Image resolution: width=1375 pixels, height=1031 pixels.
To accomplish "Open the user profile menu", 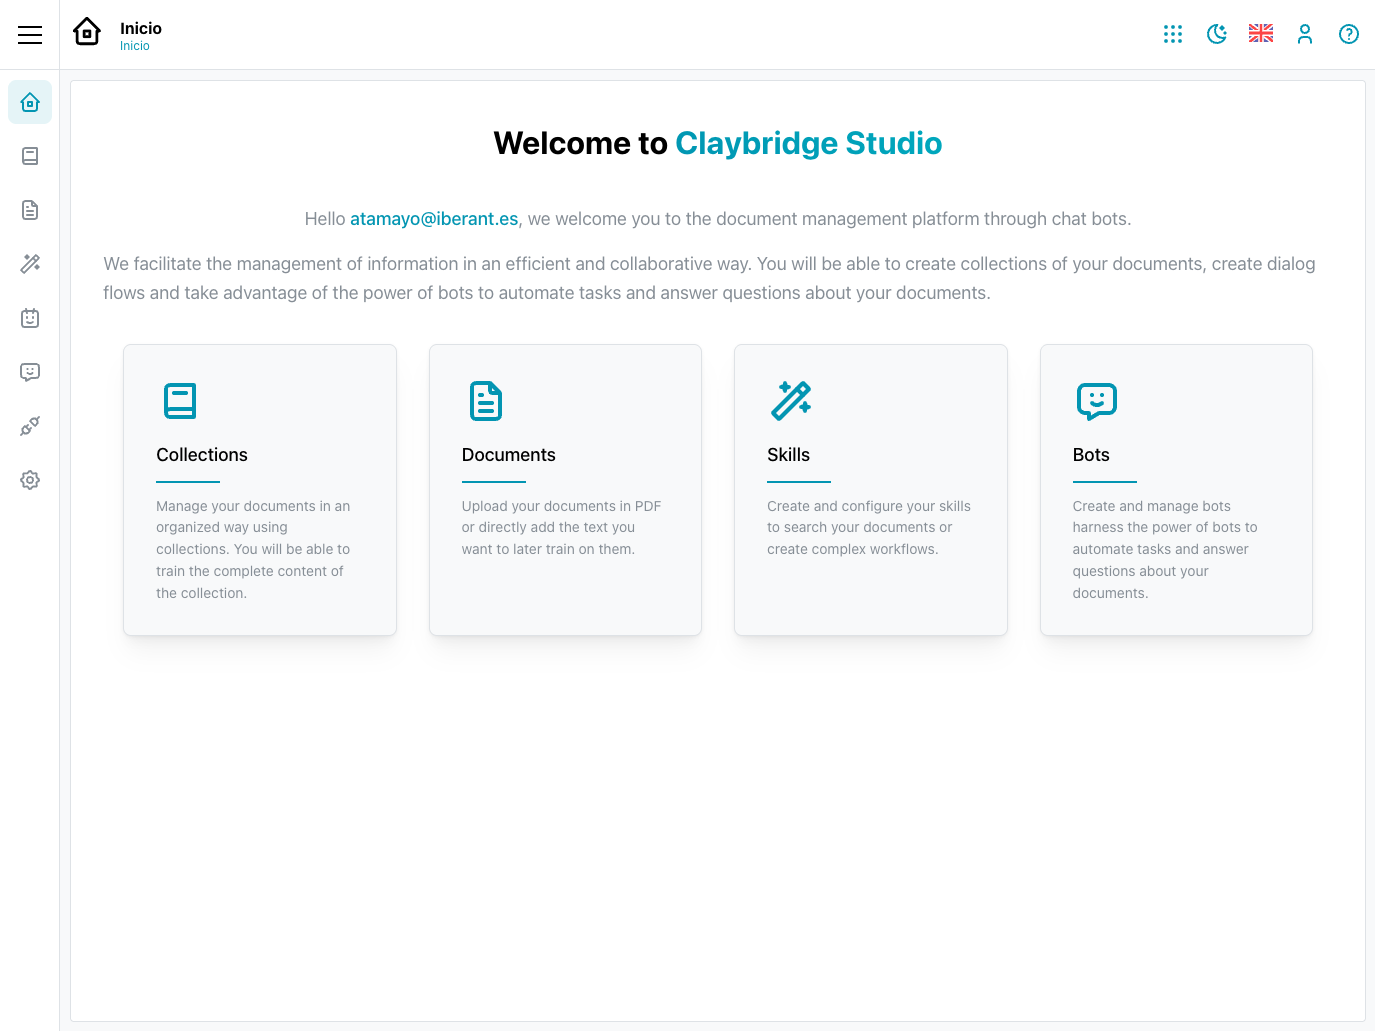I will pyautogui.click(x=1305, y=34).
